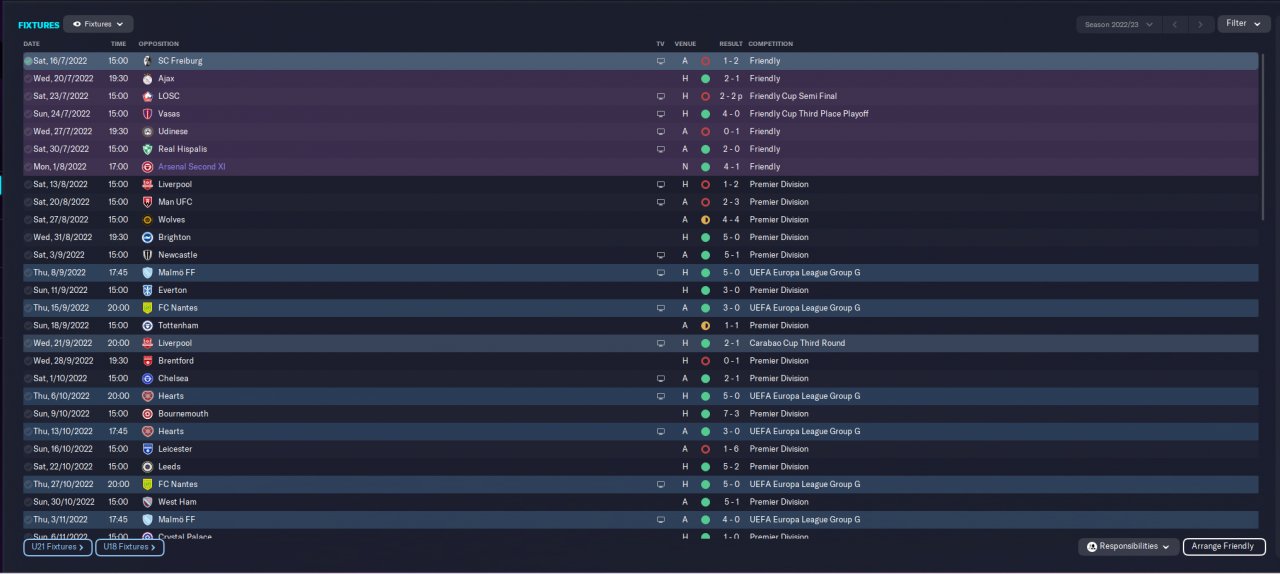Select the row circle for the Brighton fixture
Screen dimensions: 1280x574
(28, 237)
